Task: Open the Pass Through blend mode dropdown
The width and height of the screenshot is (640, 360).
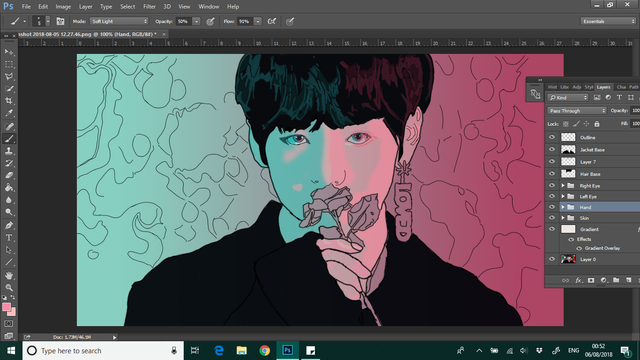Action: 577,111
